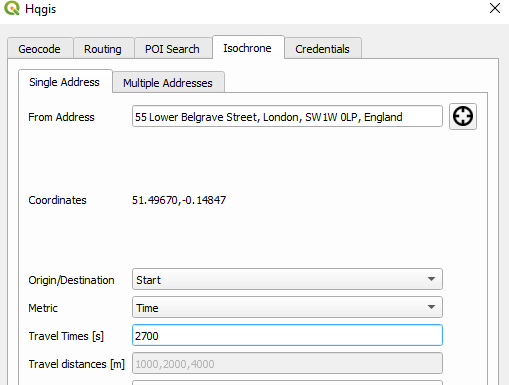Image resolution: width=509 pixels, height=385 pixels.
Task: Click the Travel distances [m] label
Action: (76, 364)
